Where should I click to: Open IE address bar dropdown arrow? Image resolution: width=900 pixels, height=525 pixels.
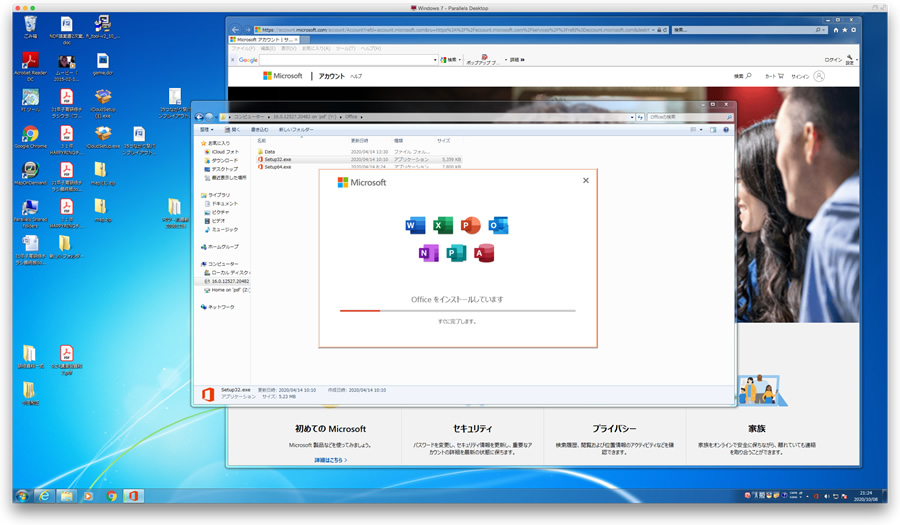(x=653, y=30)
